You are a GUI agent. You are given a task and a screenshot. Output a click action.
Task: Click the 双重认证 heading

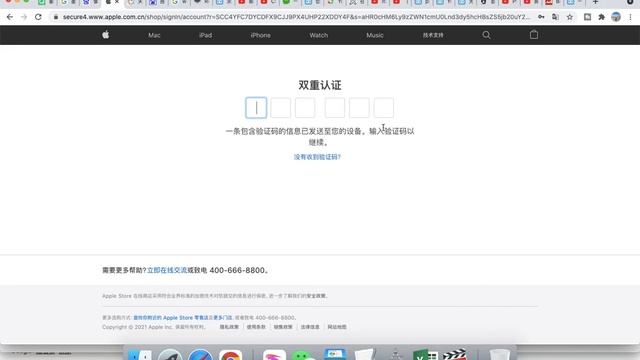coord(320,85)
